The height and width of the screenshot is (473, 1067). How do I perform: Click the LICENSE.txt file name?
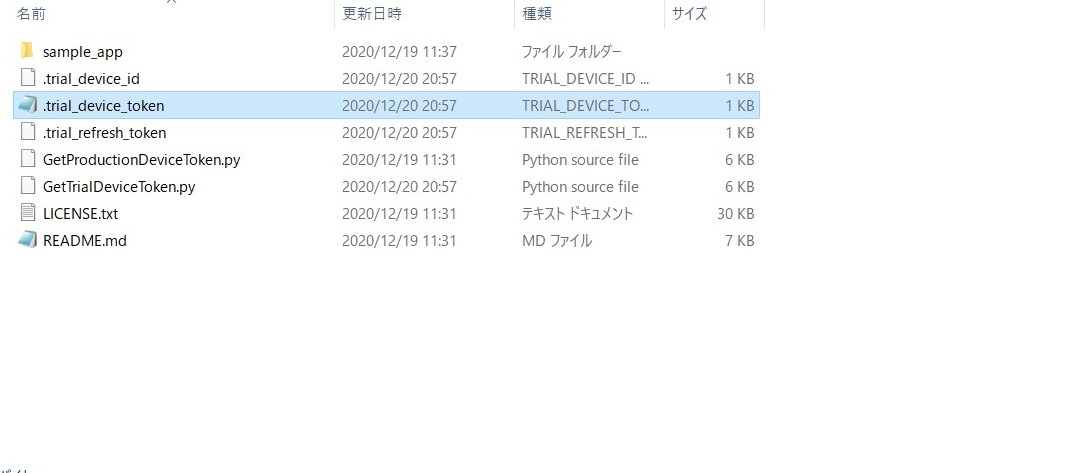tap(80, 214)
